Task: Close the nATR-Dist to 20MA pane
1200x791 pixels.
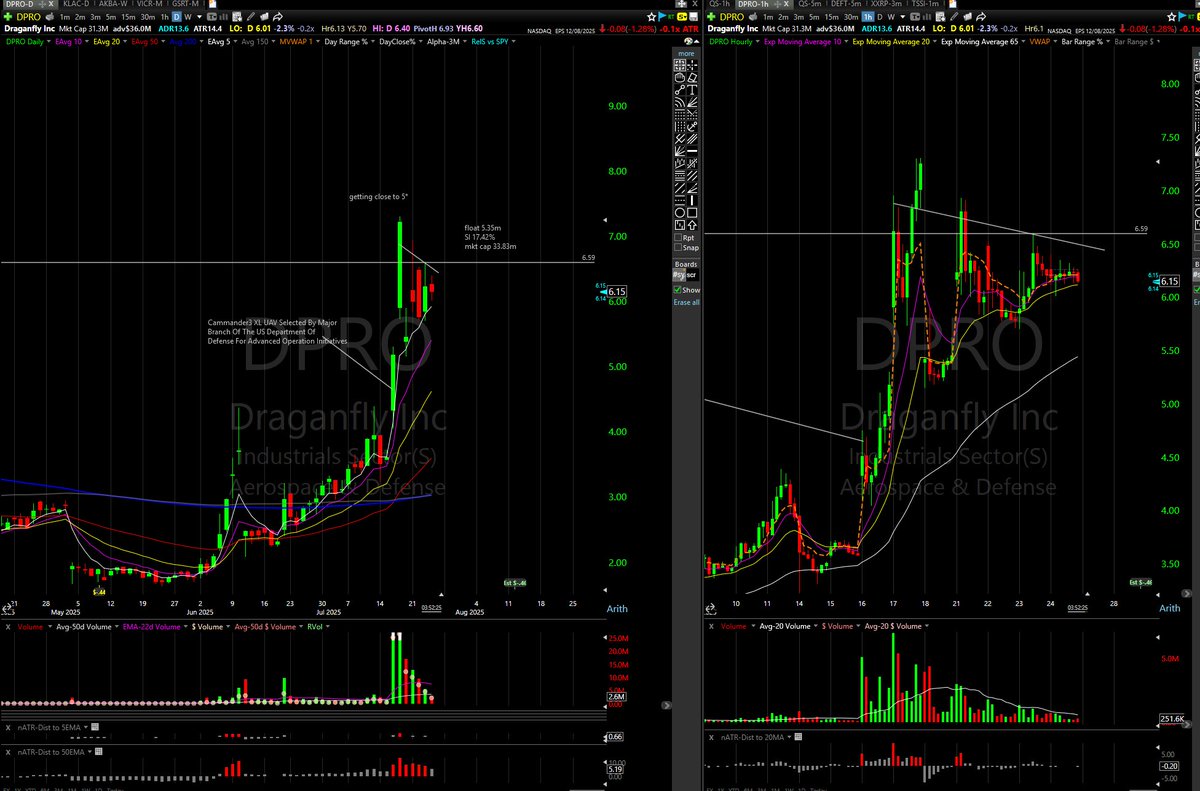Action: pos(711,736)
